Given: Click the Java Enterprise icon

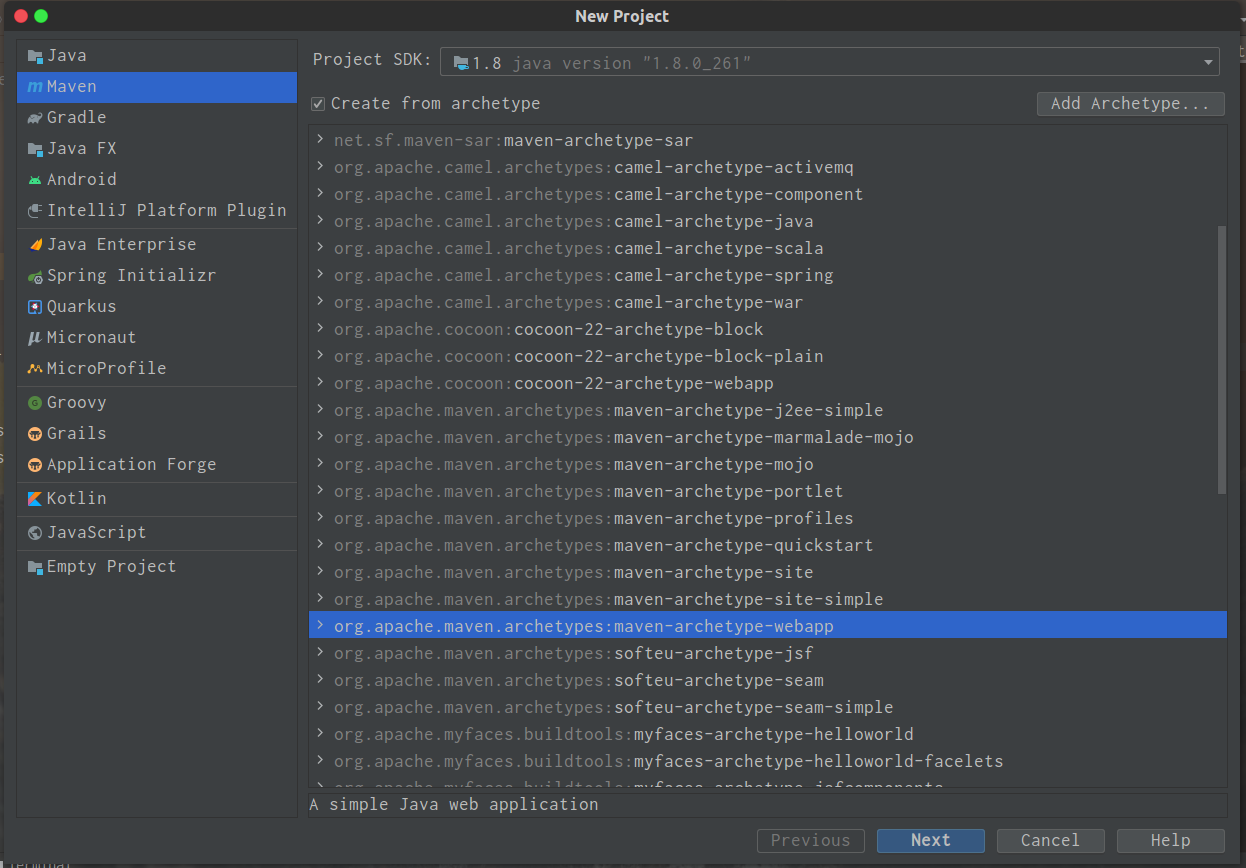Looking at the screenshot, I should click(35, 245).
